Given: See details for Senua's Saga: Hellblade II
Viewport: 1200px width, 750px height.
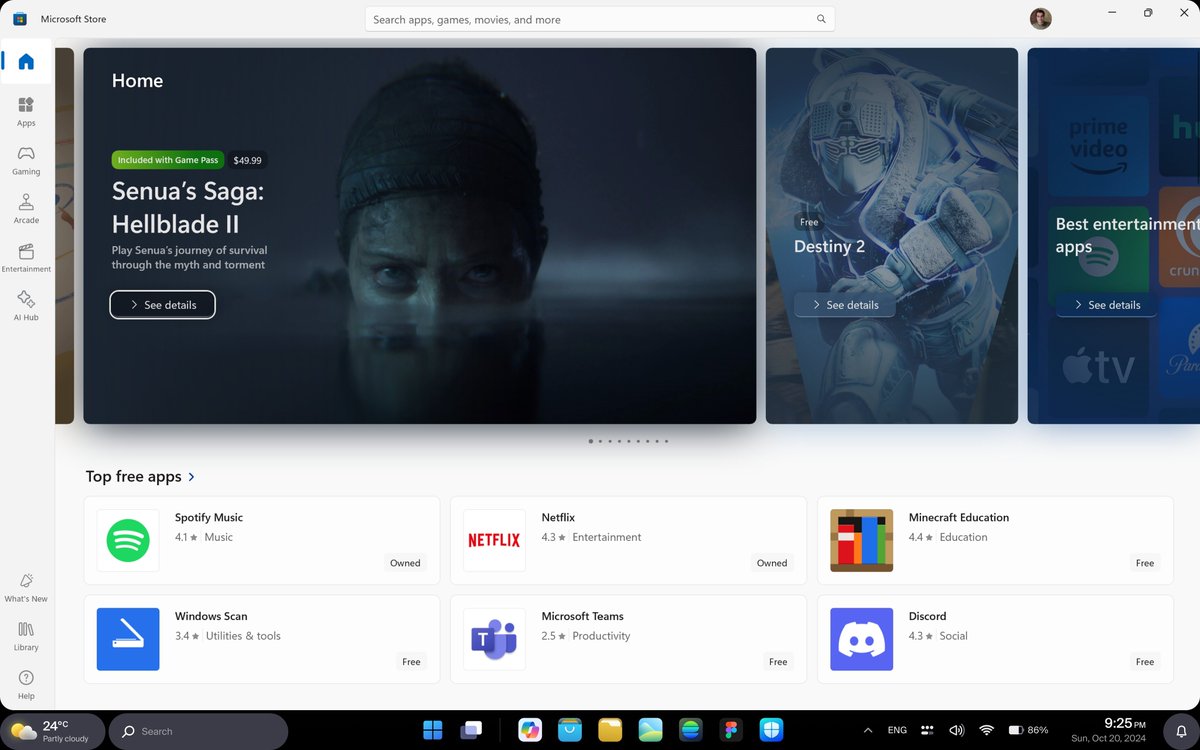Looking at the screenshot, I should point(162,304).
